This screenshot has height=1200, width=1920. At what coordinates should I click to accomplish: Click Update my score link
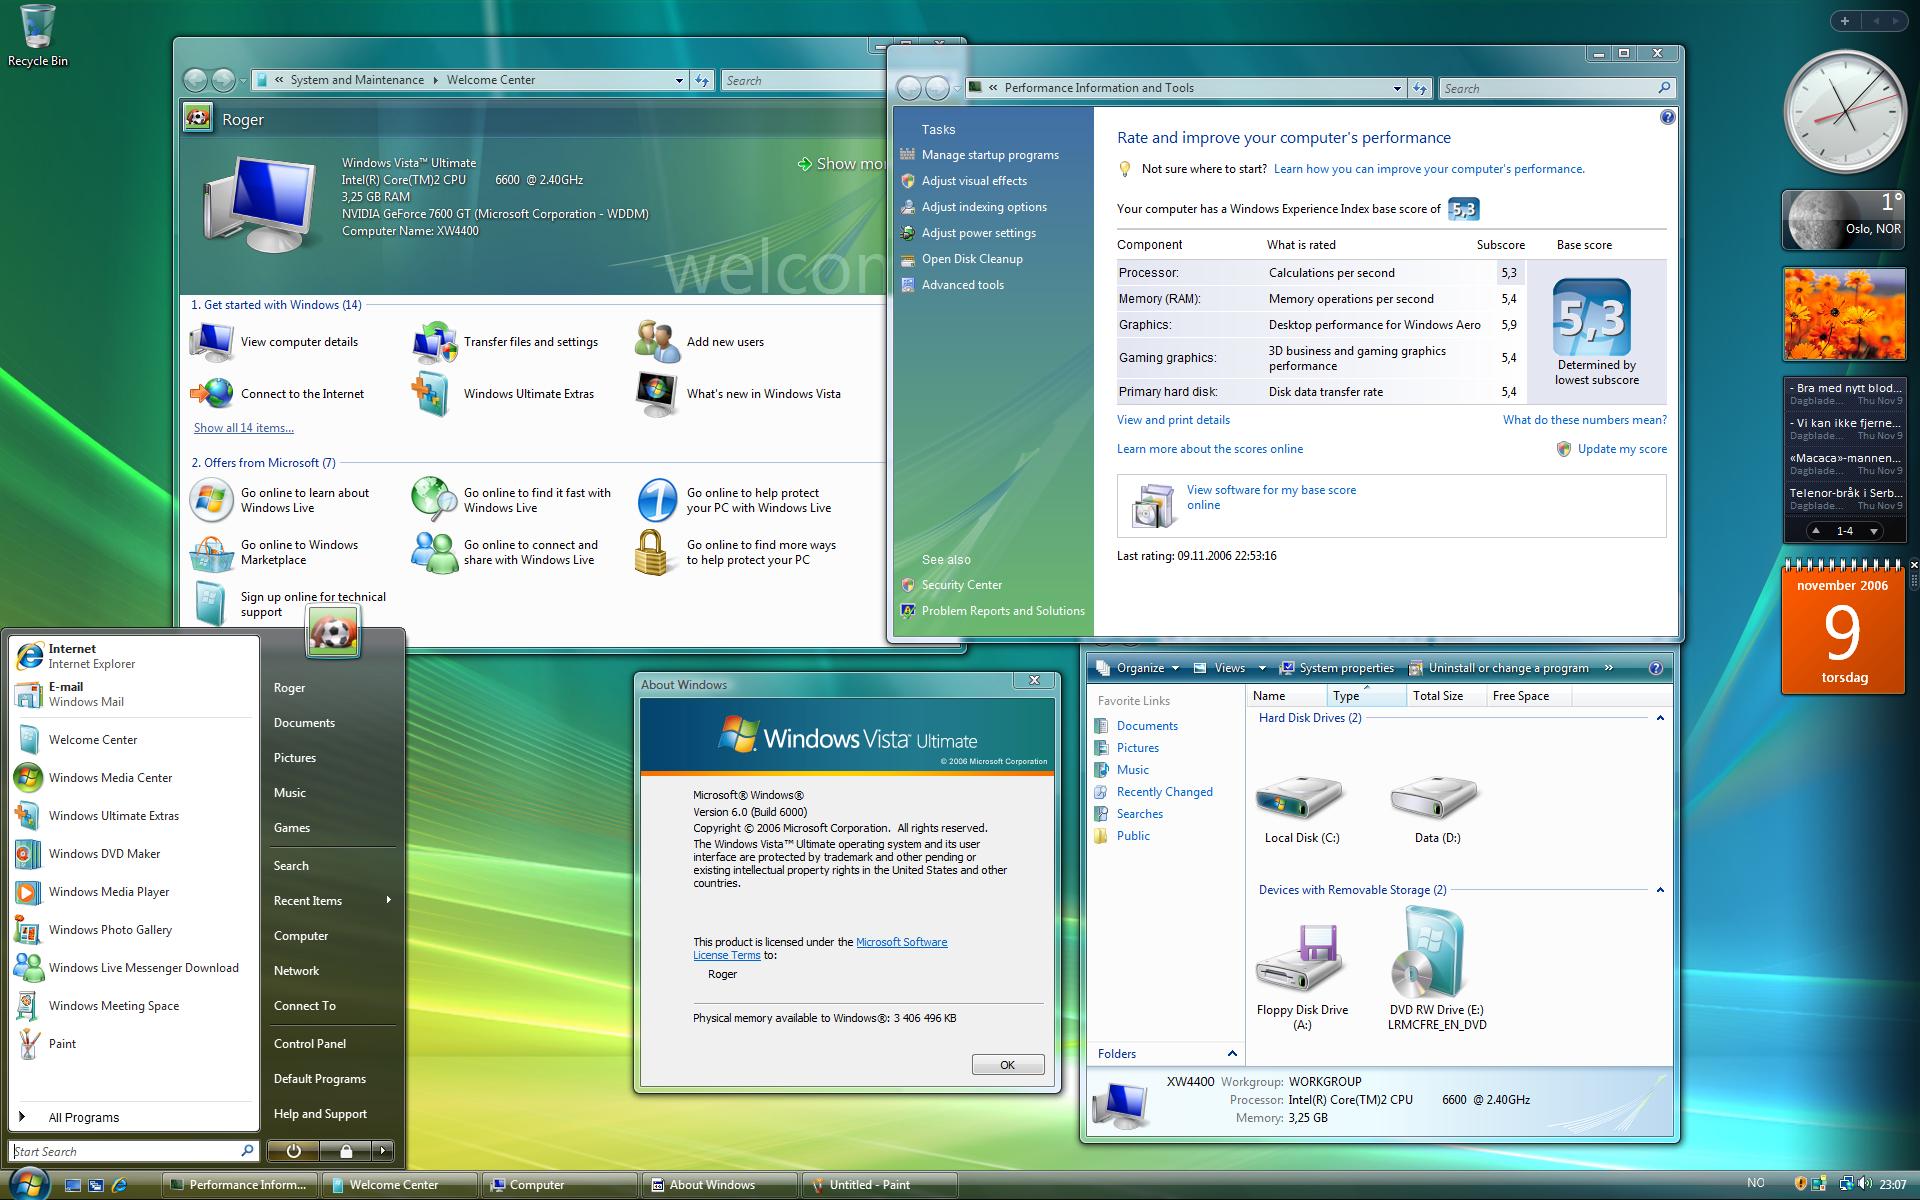[x=1622, y=449]
